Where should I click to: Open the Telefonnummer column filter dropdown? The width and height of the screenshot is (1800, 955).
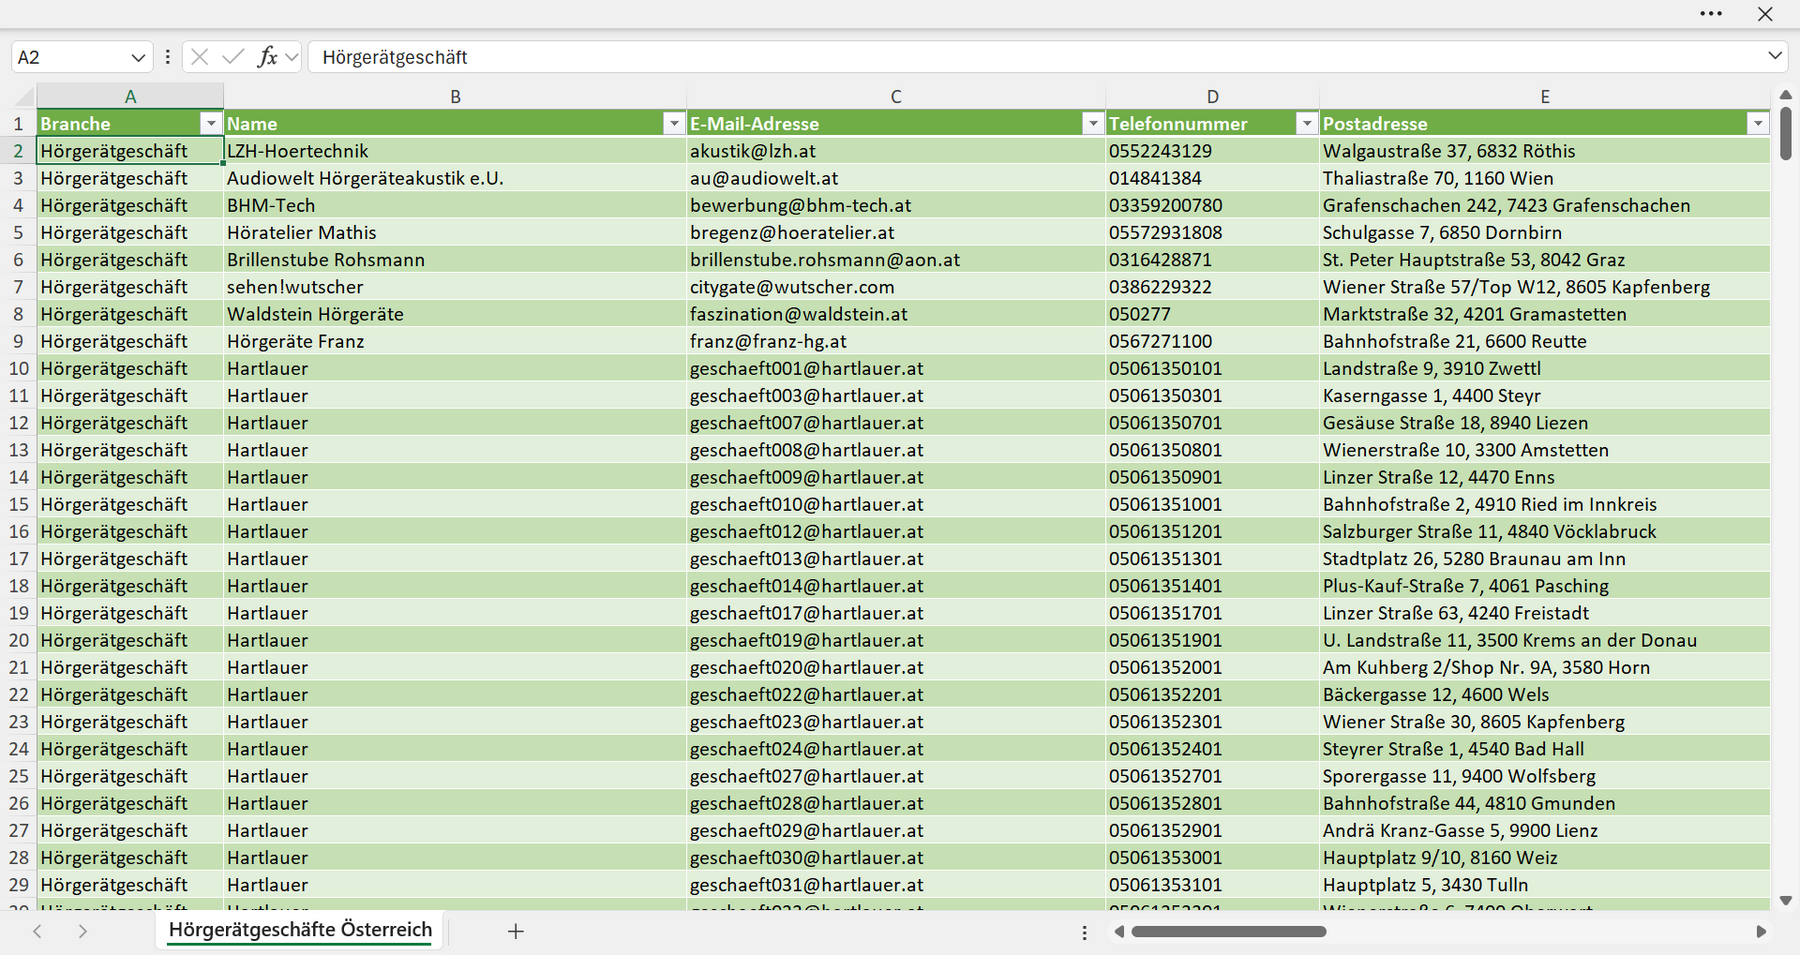[x=1306, y=124]
